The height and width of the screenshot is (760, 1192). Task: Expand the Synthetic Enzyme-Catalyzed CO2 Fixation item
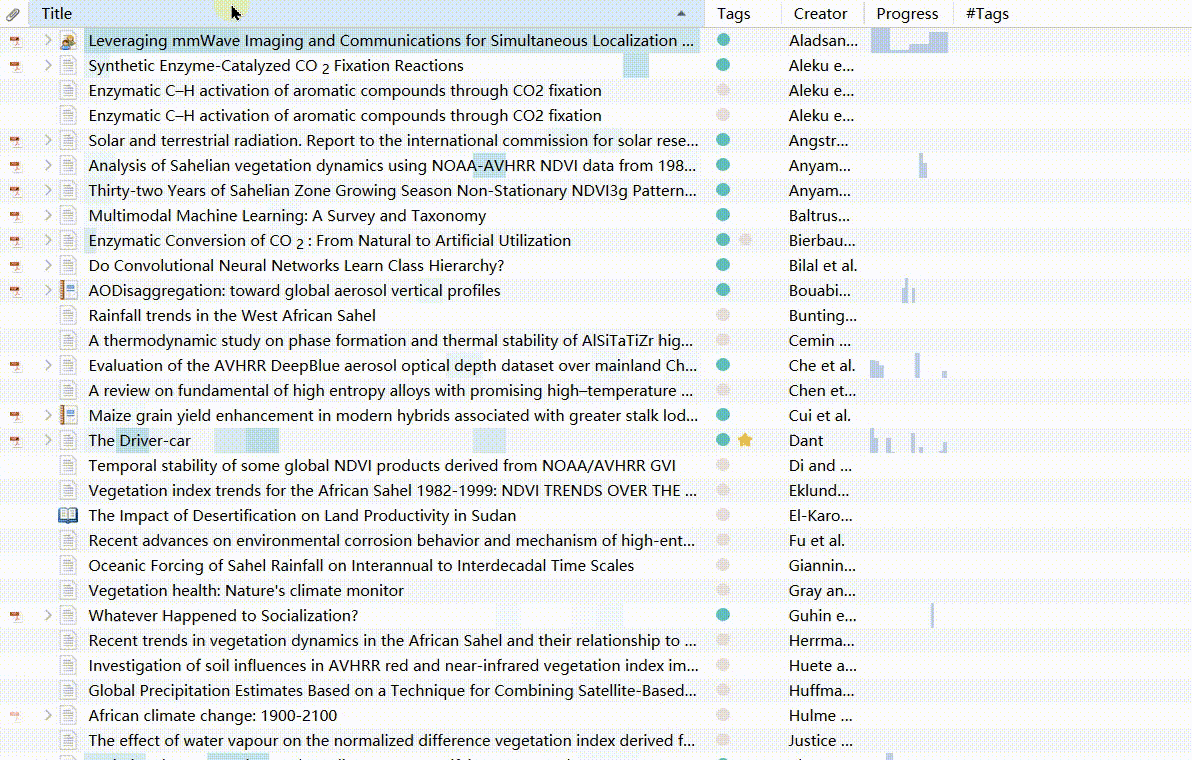tap(47, 66)
